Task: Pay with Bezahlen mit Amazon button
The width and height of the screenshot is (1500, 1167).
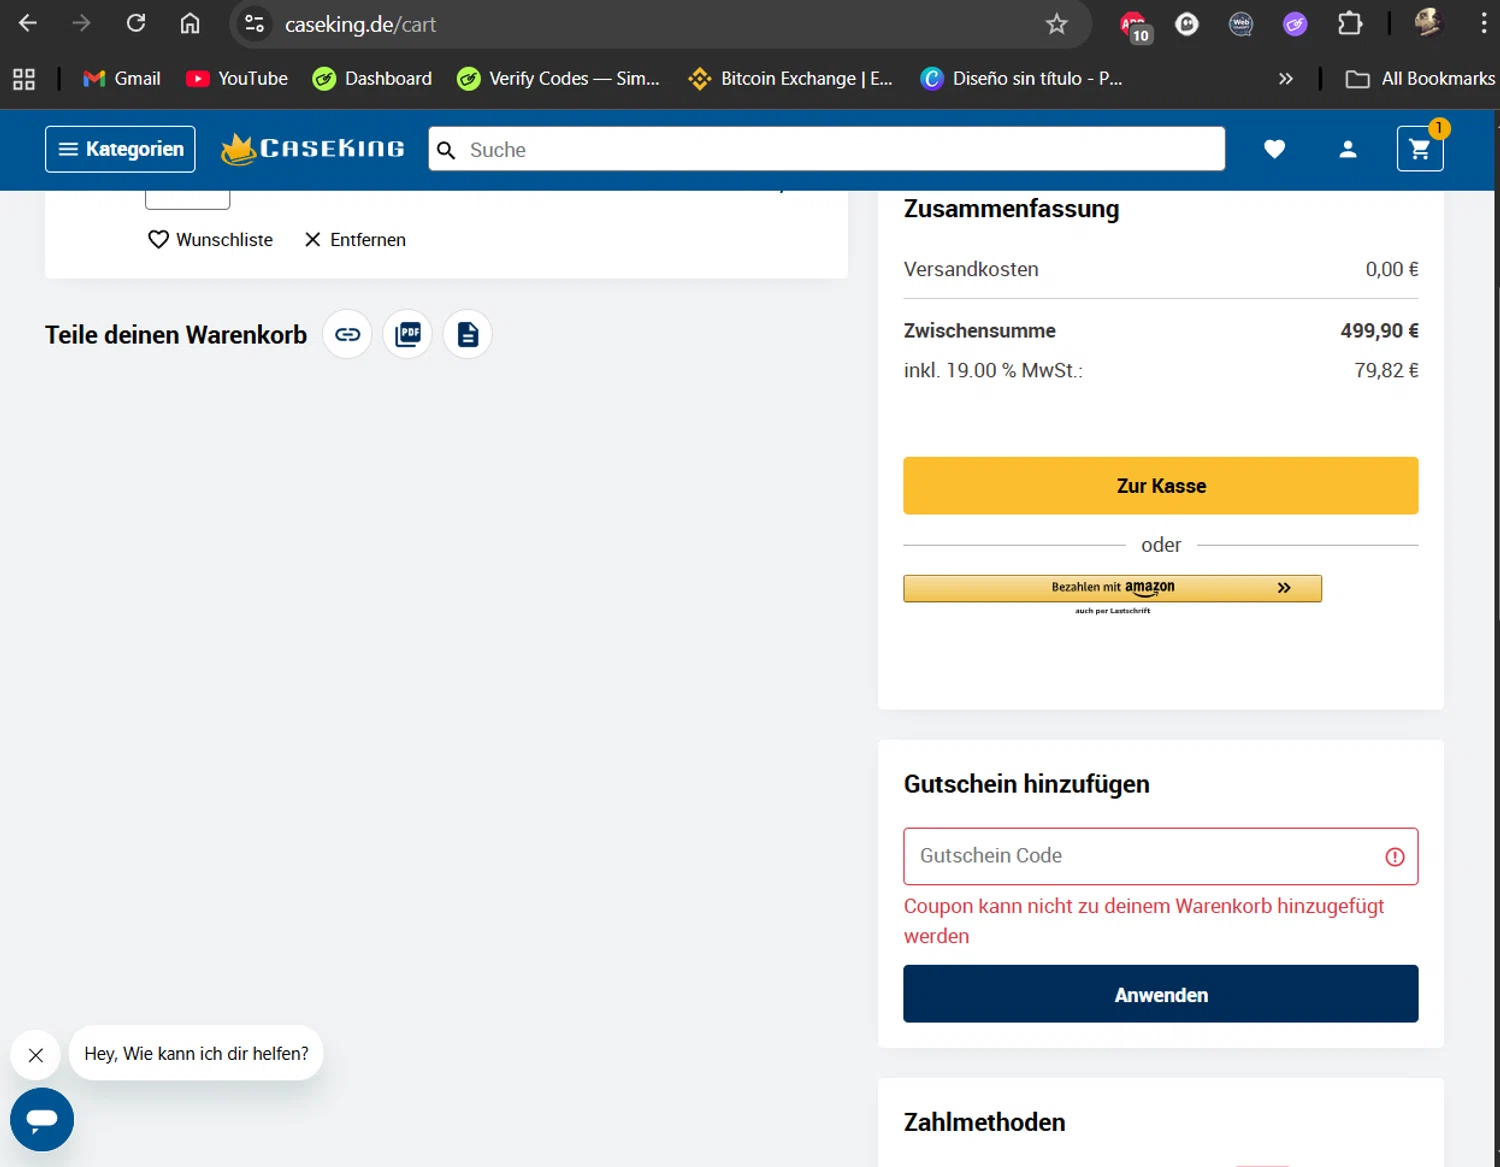Action: pyautogui.click(x=1112, y=588)
